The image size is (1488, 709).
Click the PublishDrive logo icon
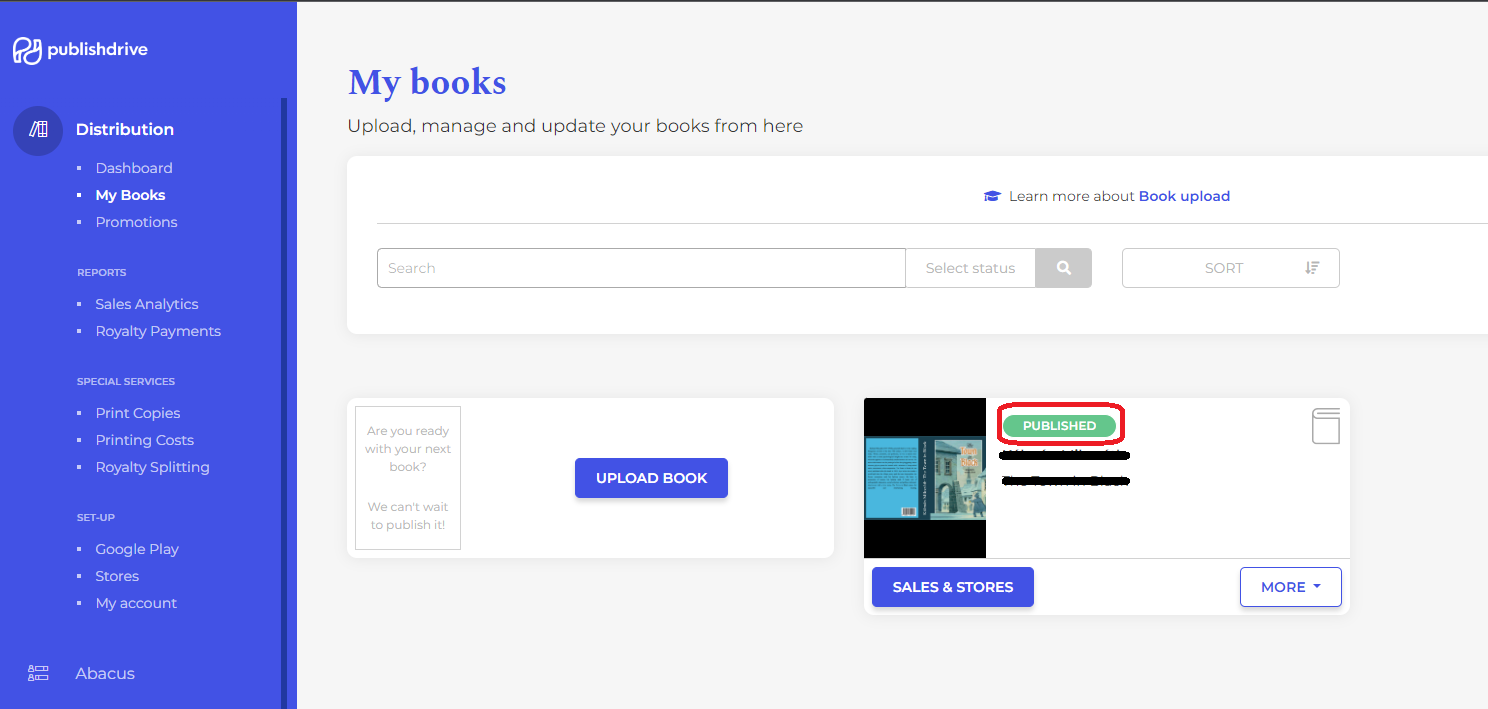(27, 48)
